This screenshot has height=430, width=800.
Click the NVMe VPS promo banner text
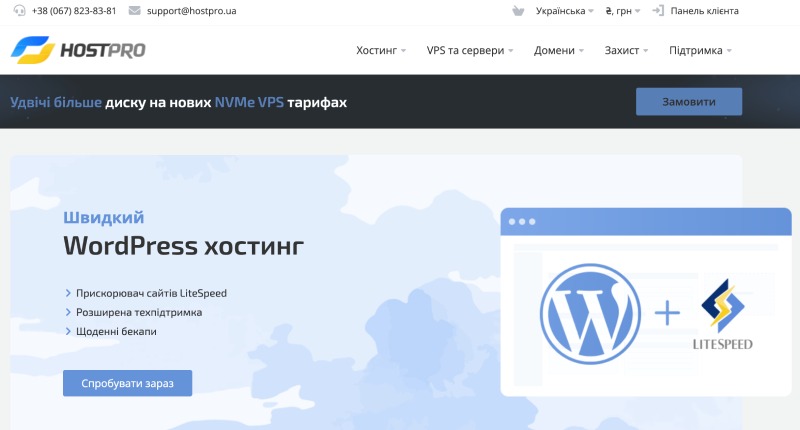[x=179, y=103]
